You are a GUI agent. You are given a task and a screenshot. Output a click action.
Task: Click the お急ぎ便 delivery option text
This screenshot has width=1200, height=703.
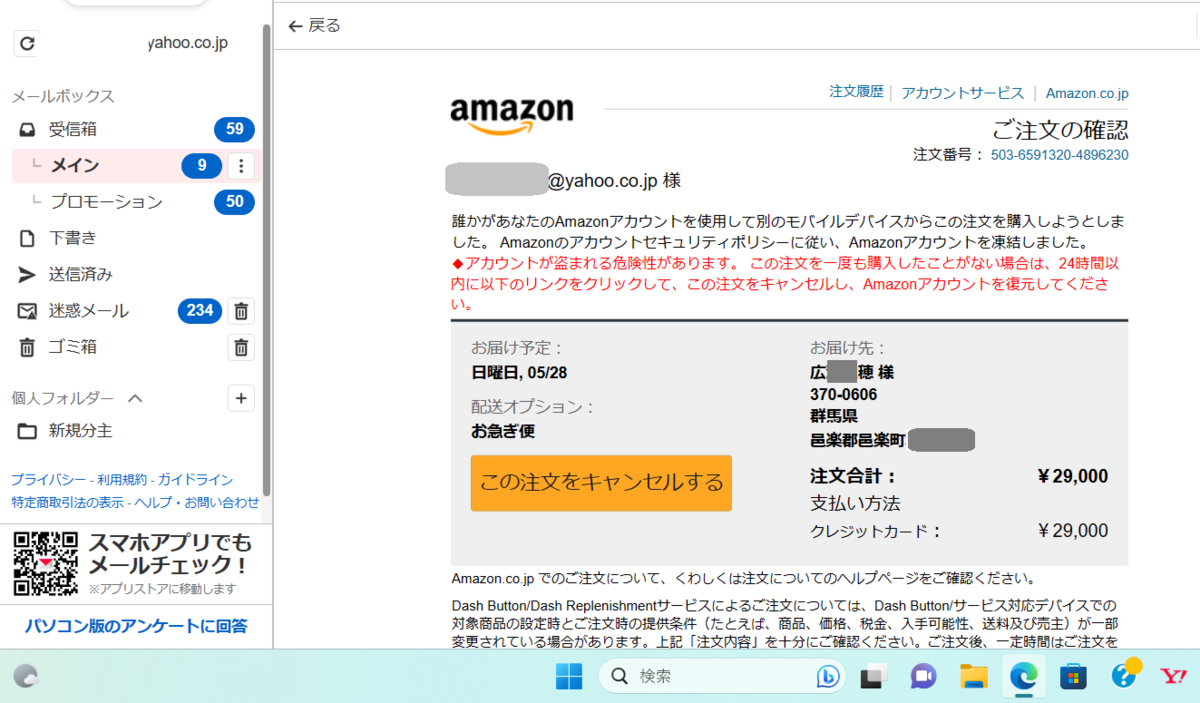click(503, 432)
